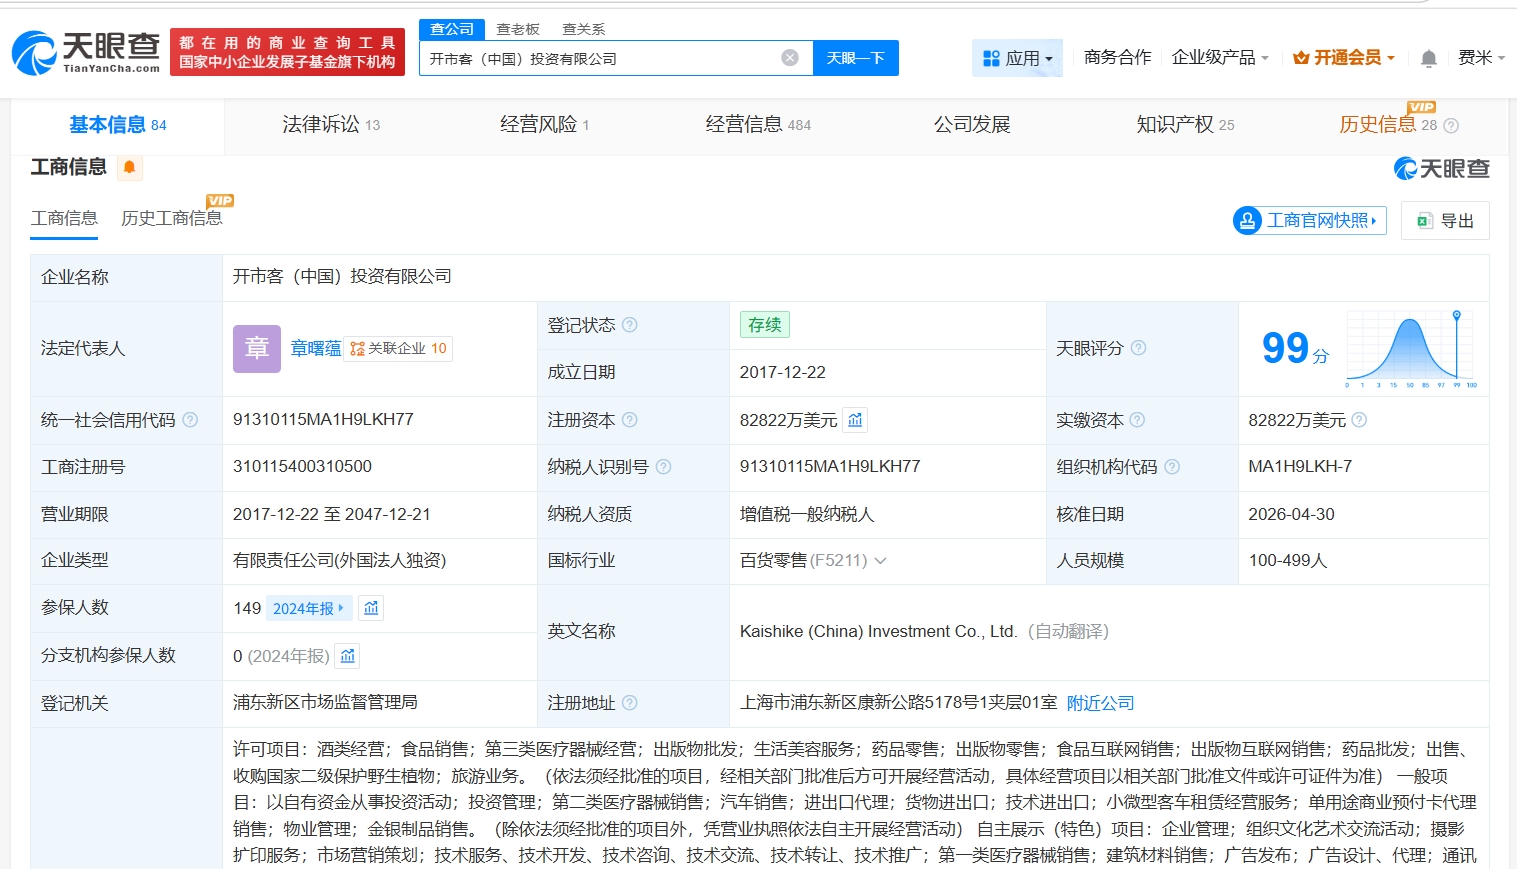Open the 2024年报 link
This screenshot has width=1517, height=869.
(x=309, y=608)
